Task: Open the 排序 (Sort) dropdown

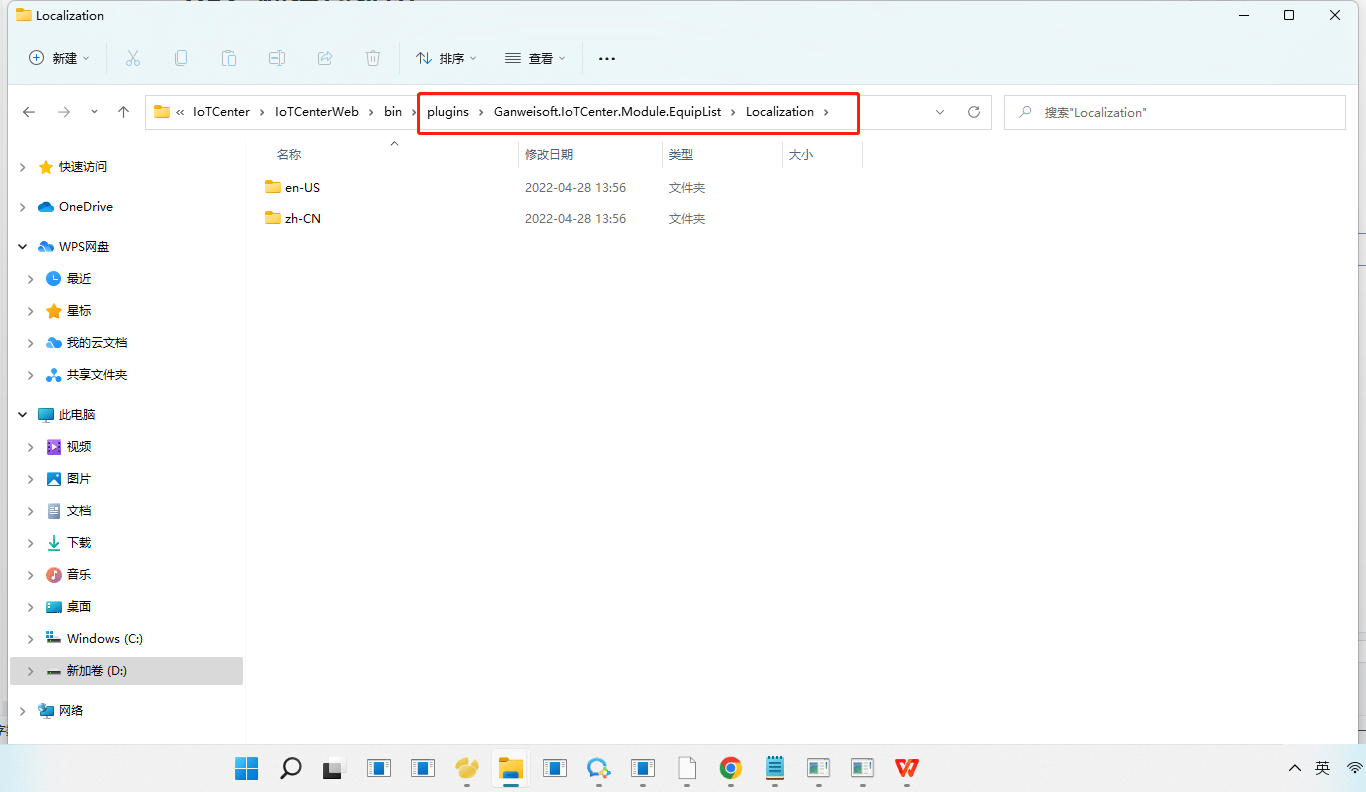Action: (x=446, y=58)
